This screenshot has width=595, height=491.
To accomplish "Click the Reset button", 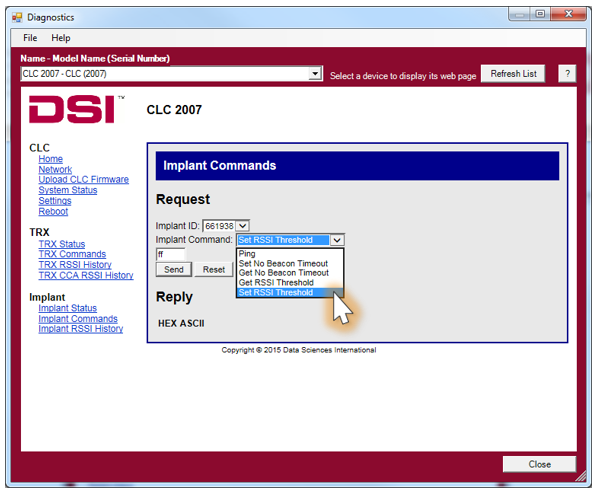I will click(x=214, y=269).
